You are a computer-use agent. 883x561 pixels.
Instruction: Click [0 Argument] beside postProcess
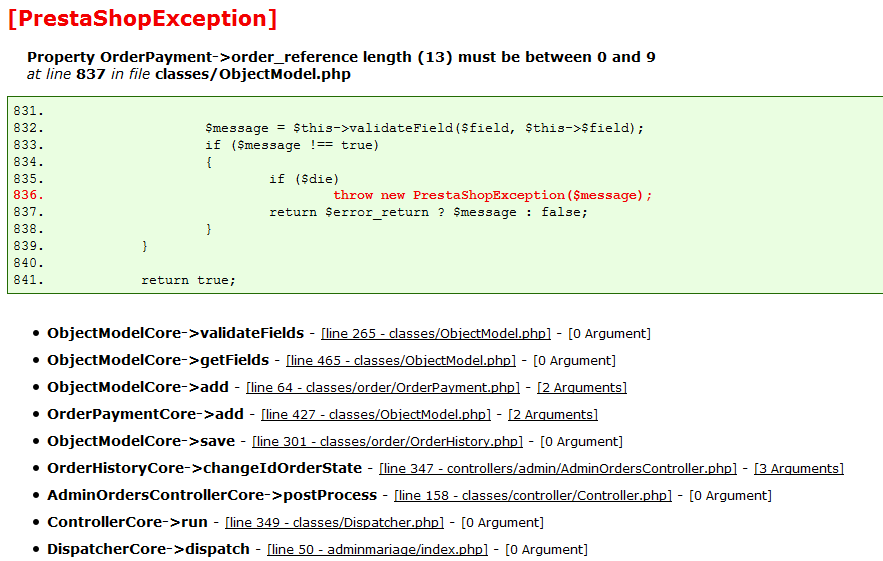tap(730, 496)
